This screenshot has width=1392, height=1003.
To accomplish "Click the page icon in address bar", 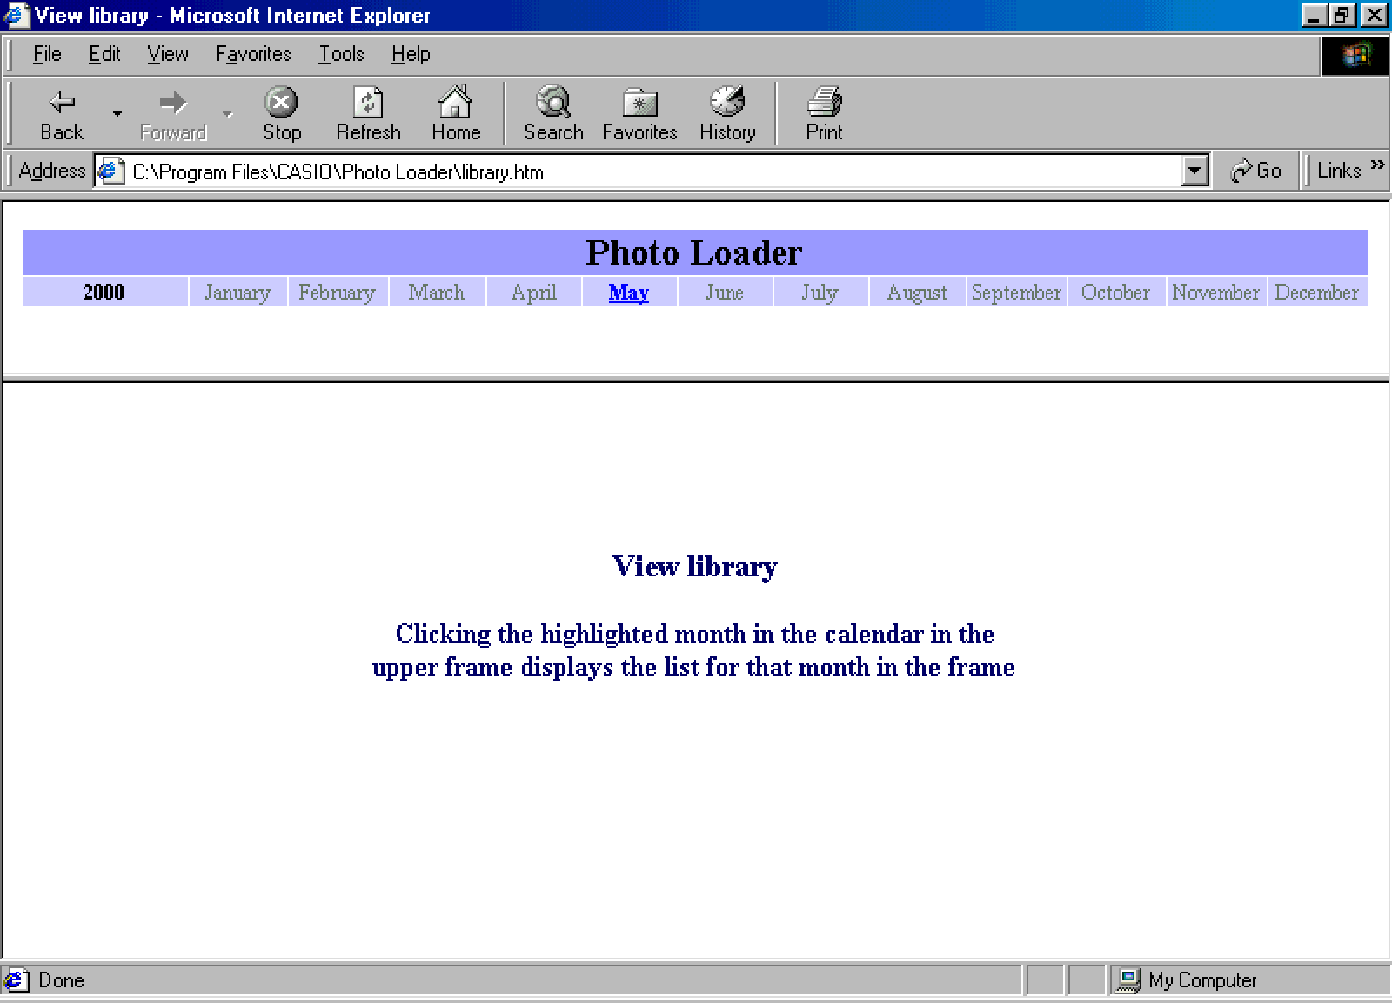I will [110, 171].
